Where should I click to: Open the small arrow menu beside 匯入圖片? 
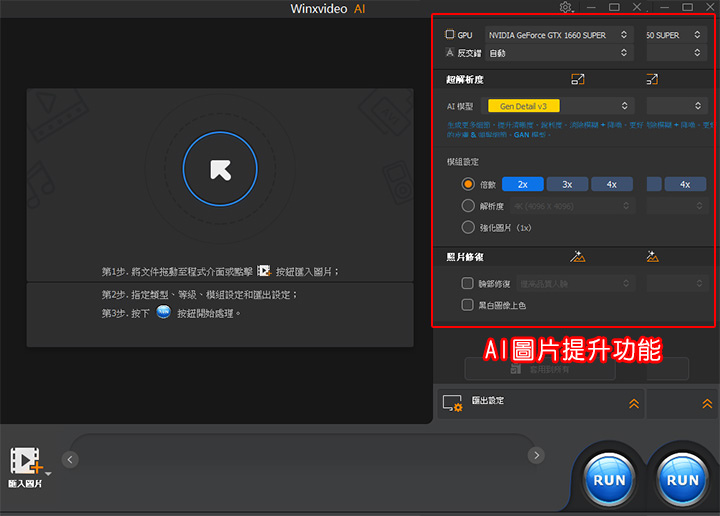click(x=48, y=474)
